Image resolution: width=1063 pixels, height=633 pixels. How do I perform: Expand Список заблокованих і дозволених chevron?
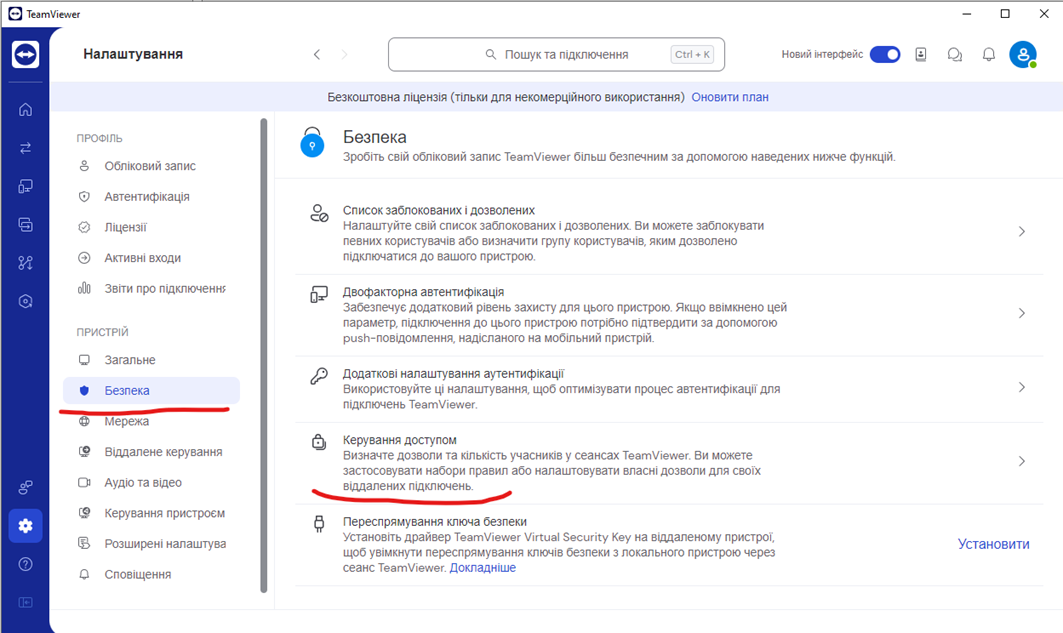[1021, 232]
